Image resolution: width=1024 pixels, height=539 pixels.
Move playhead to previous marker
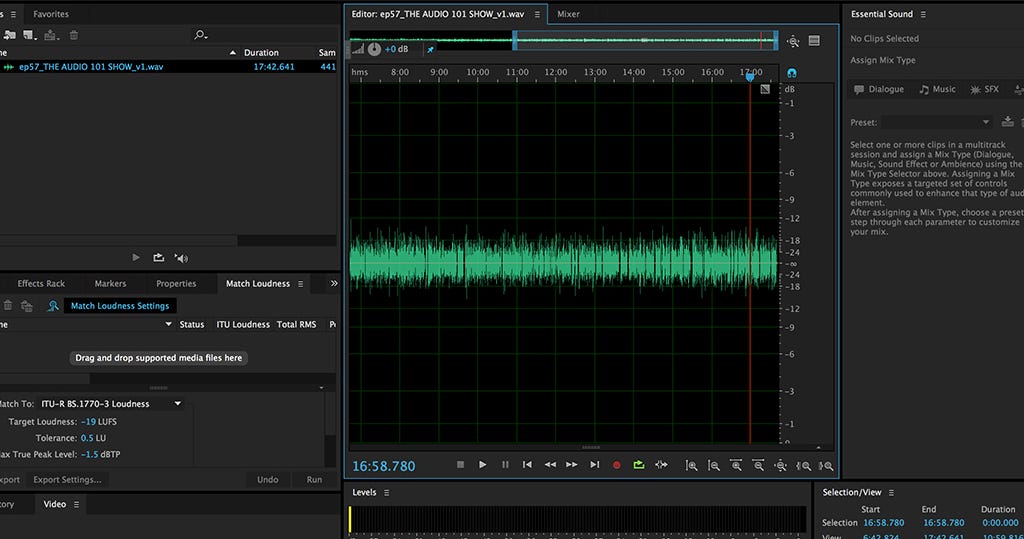coord(527,465)
